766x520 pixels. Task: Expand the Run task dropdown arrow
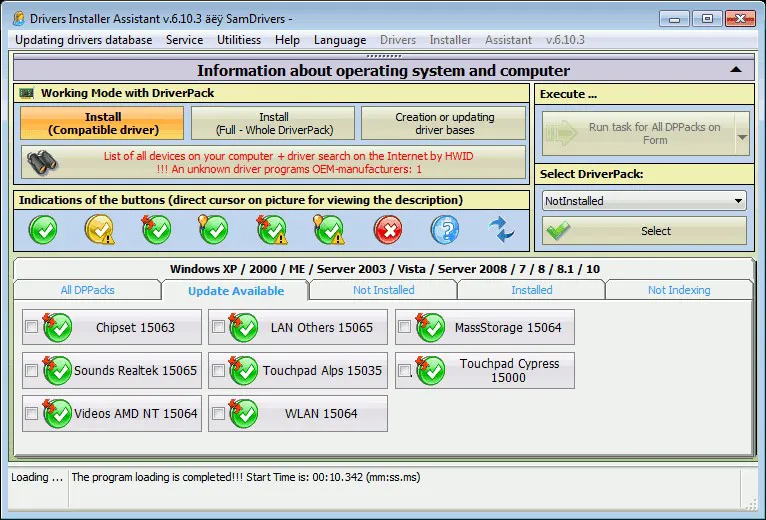tap(741, 134)
